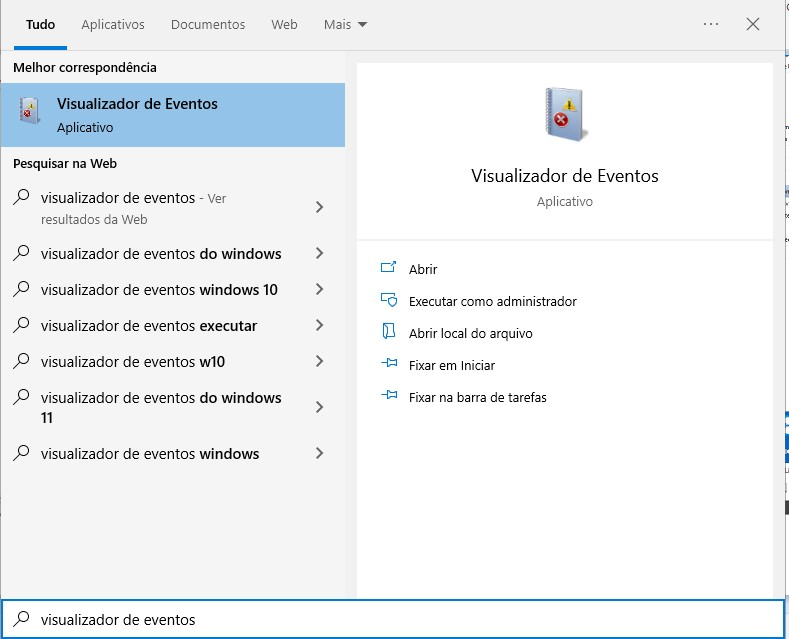
Task: Click the search icon beside last 'visualizador de eventos windows' suggestion
Action: pos(21,453)
